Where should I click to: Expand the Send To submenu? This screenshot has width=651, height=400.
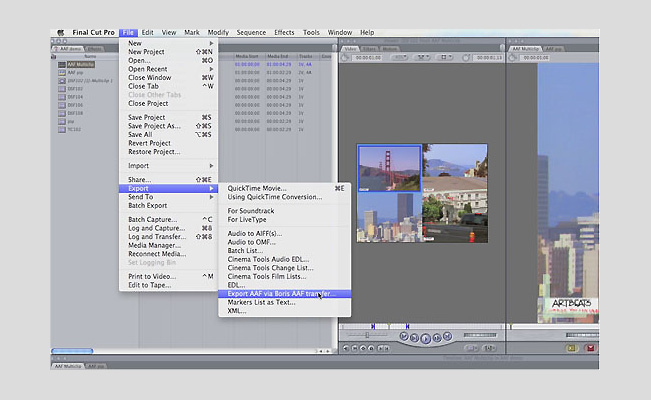(x=169, y=197)
